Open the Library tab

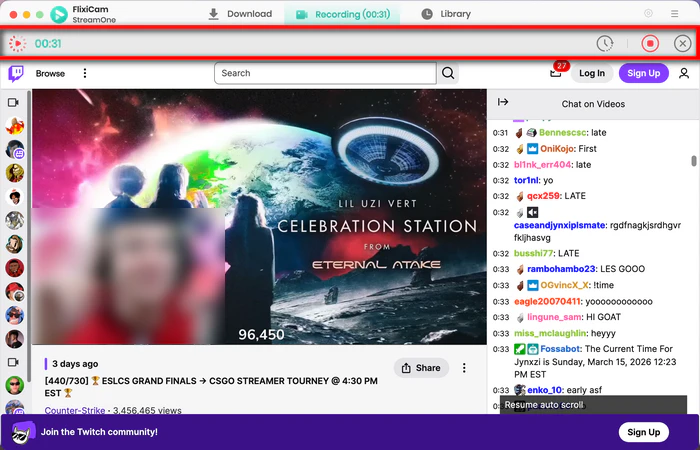[x=446, y=14]
